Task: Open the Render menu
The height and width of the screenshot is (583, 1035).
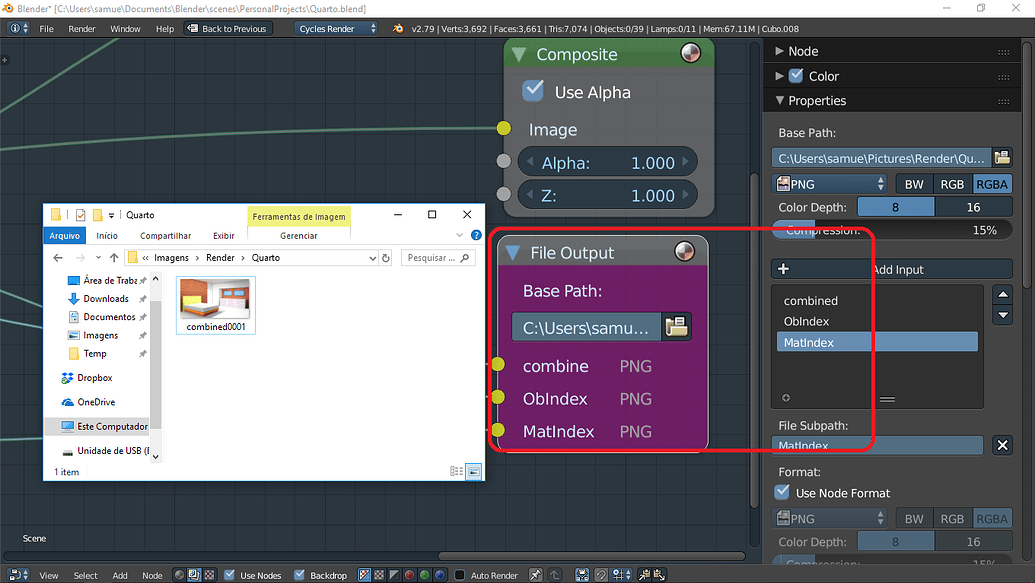Action: tap(82, 28)
